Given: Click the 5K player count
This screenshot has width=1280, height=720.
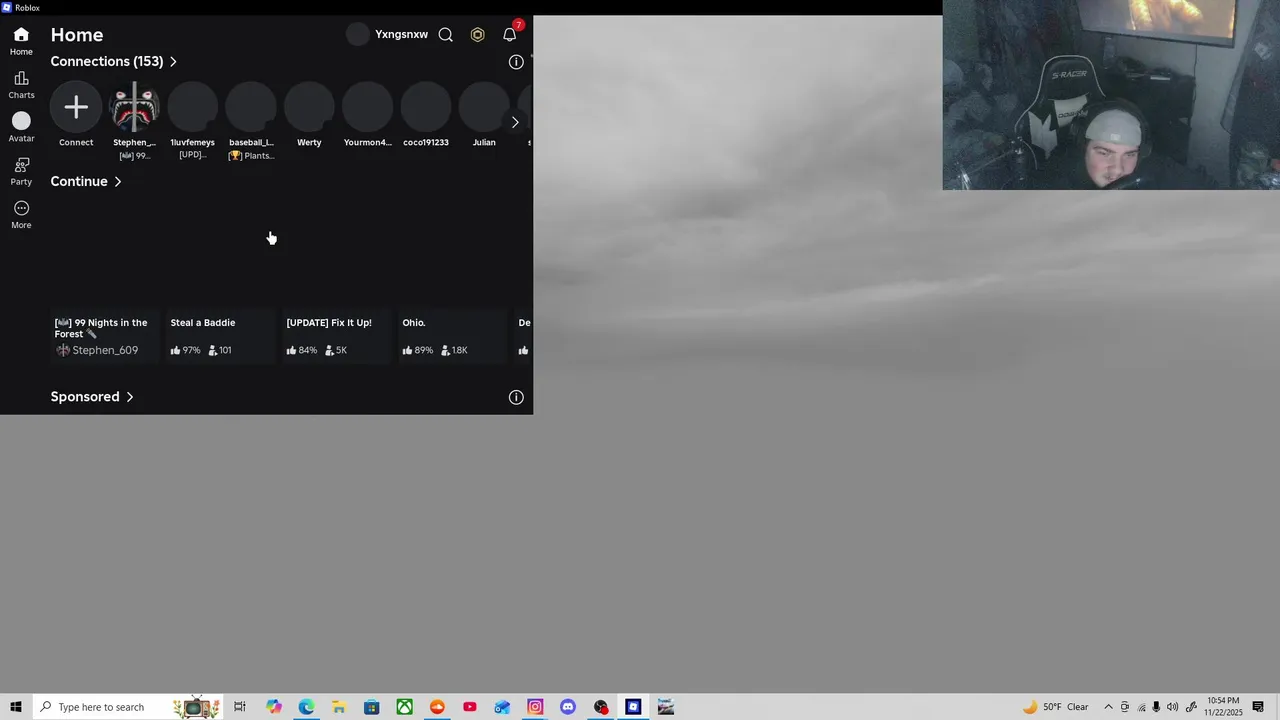Looking at the screenshot, I should tap(336, 350).
